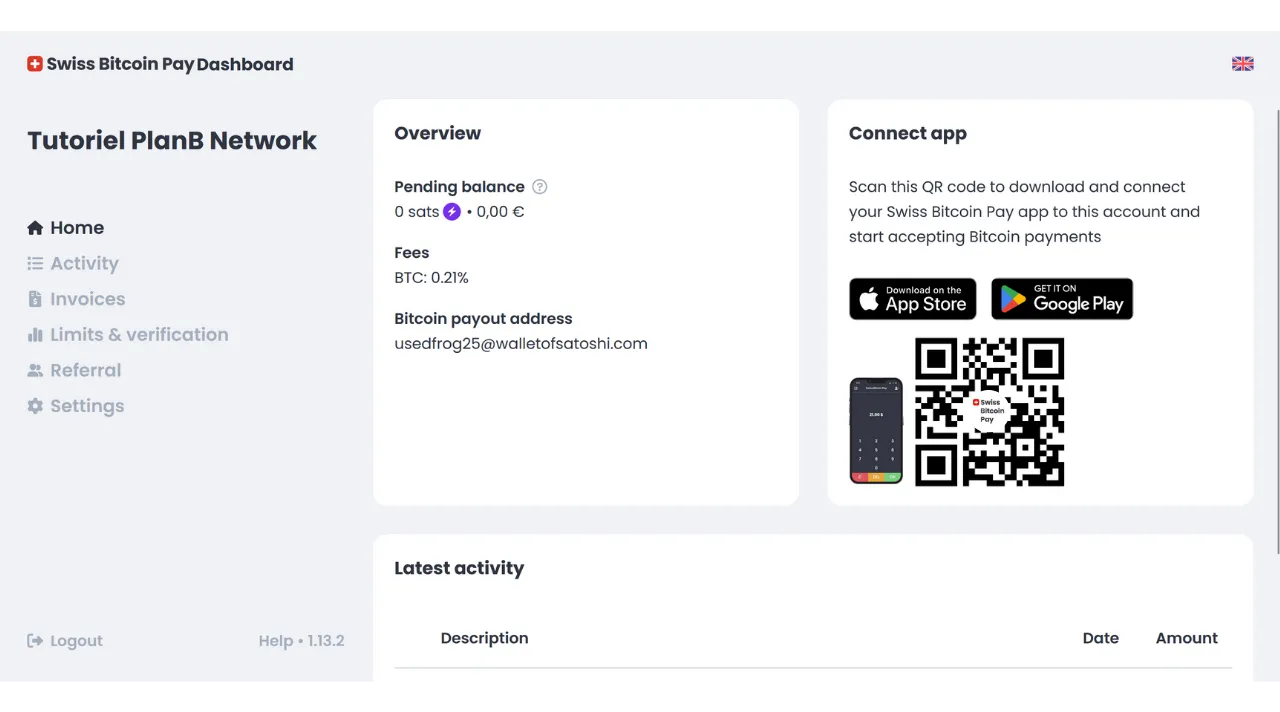
Task: Open the British flag language selector
Action: point(1242,63)
